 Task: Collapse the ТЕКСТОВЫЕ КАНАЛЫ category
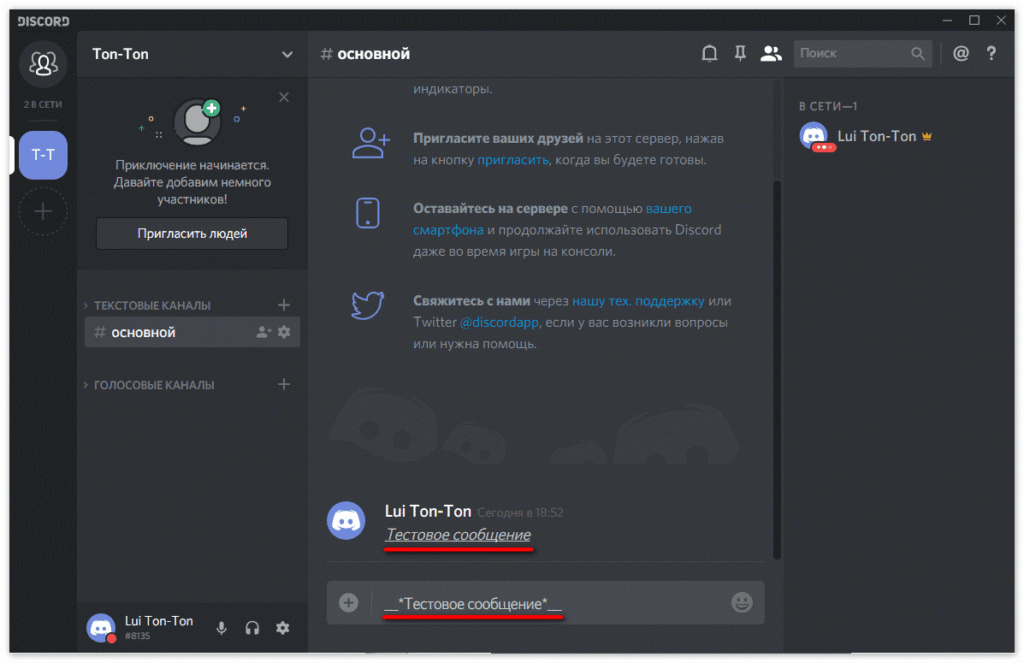click(147, 305)
